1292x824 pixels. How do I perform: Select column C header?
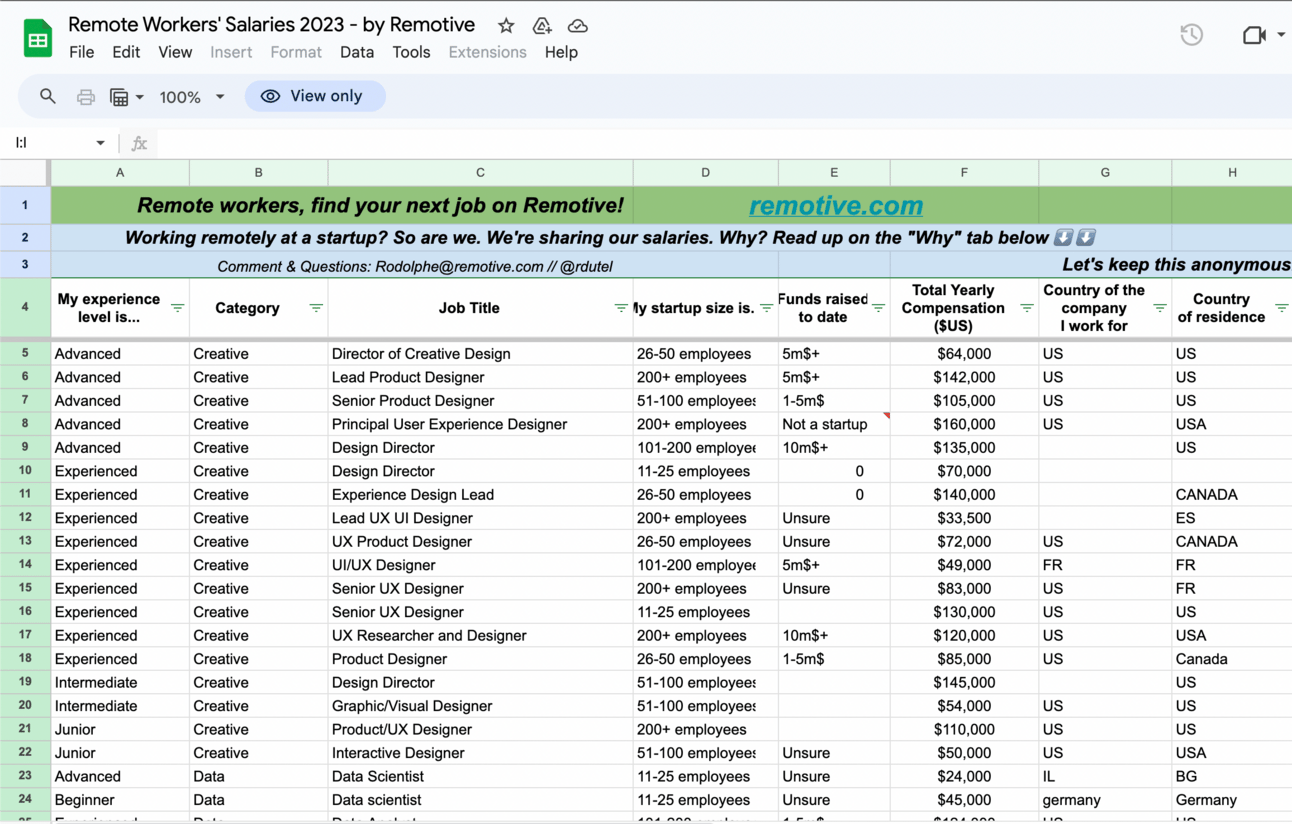pos(480,173)
